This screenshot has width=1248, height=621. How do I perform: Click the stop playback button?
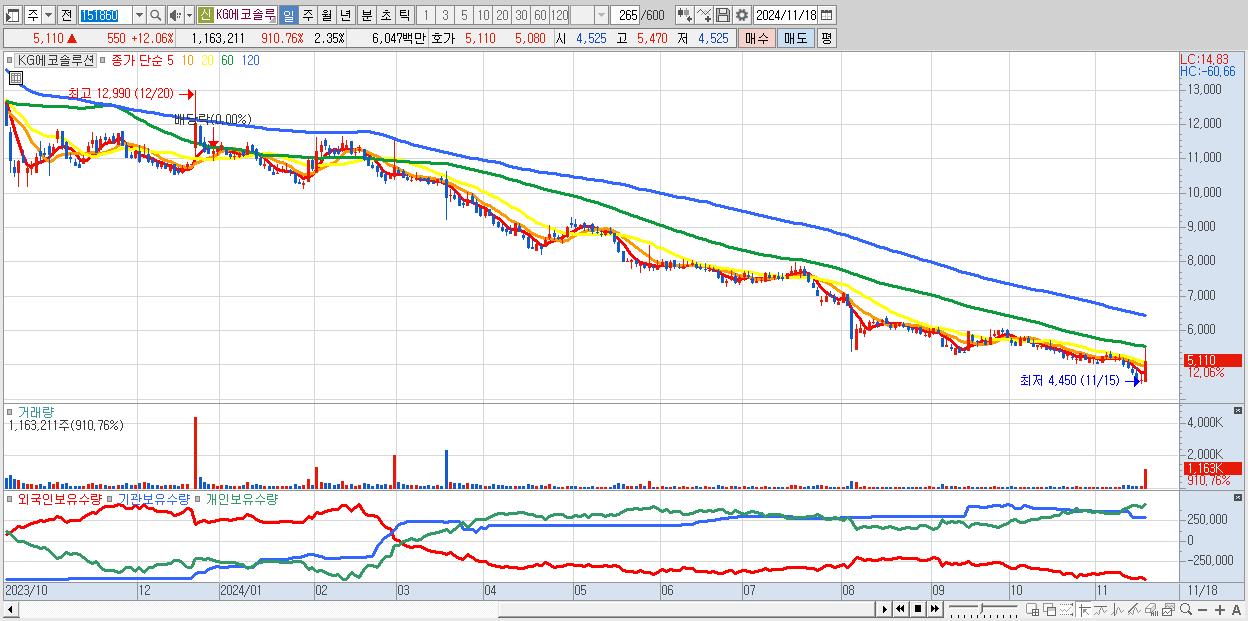[918, 608]
